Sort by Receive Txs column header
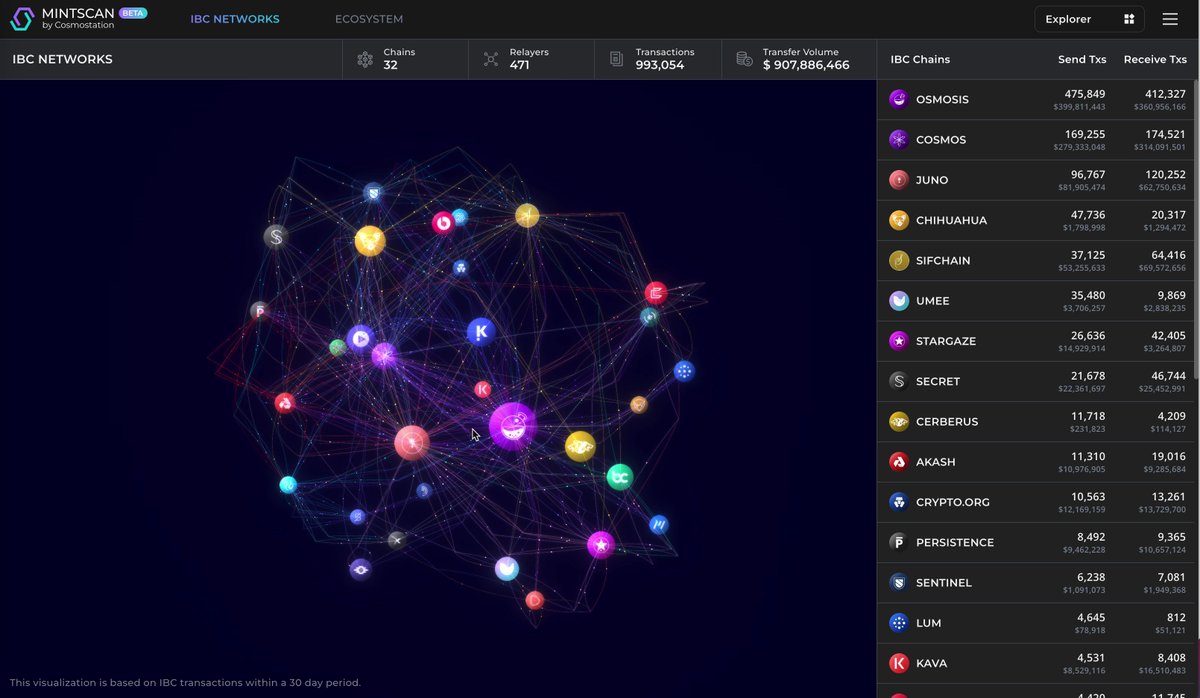Image resolution: width=1200 pixels, height=698 pixels. (x=1155, y=59)
